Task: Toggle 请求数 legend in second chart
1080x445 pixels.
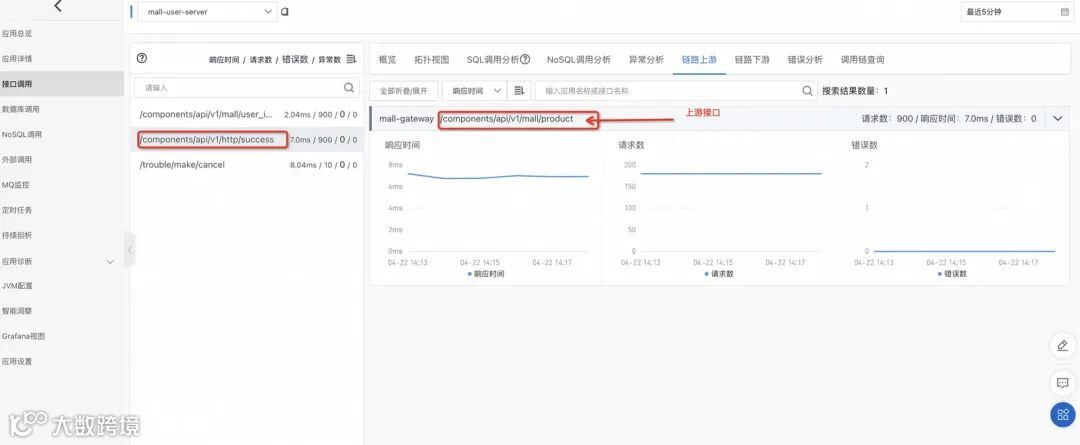Action: click(718, 273)
